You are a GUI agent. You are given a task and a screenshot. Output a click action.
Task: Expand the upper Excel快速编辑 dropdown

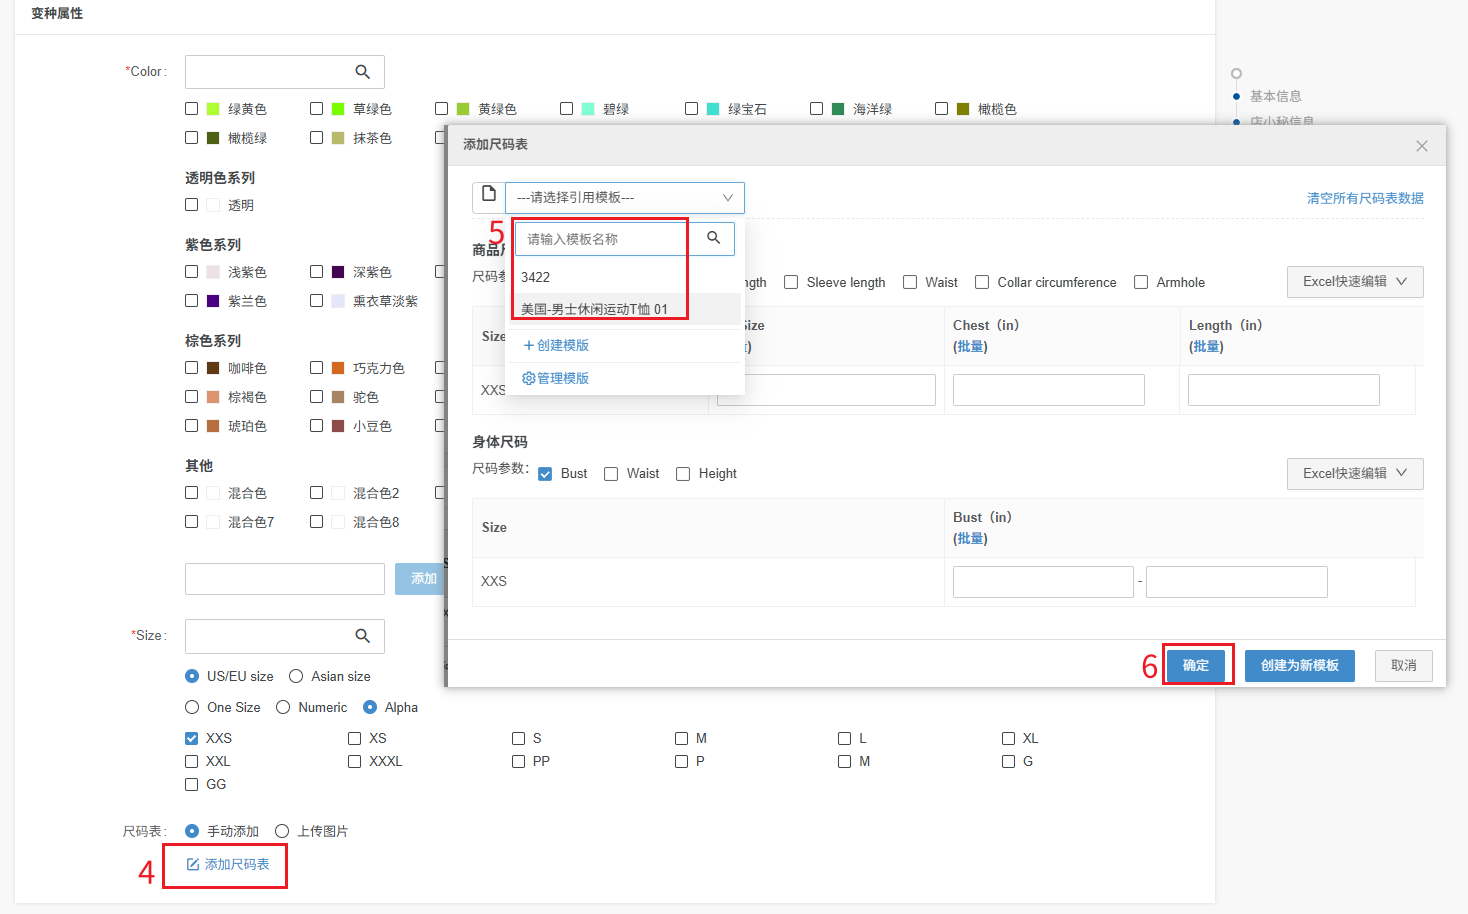1354,282
